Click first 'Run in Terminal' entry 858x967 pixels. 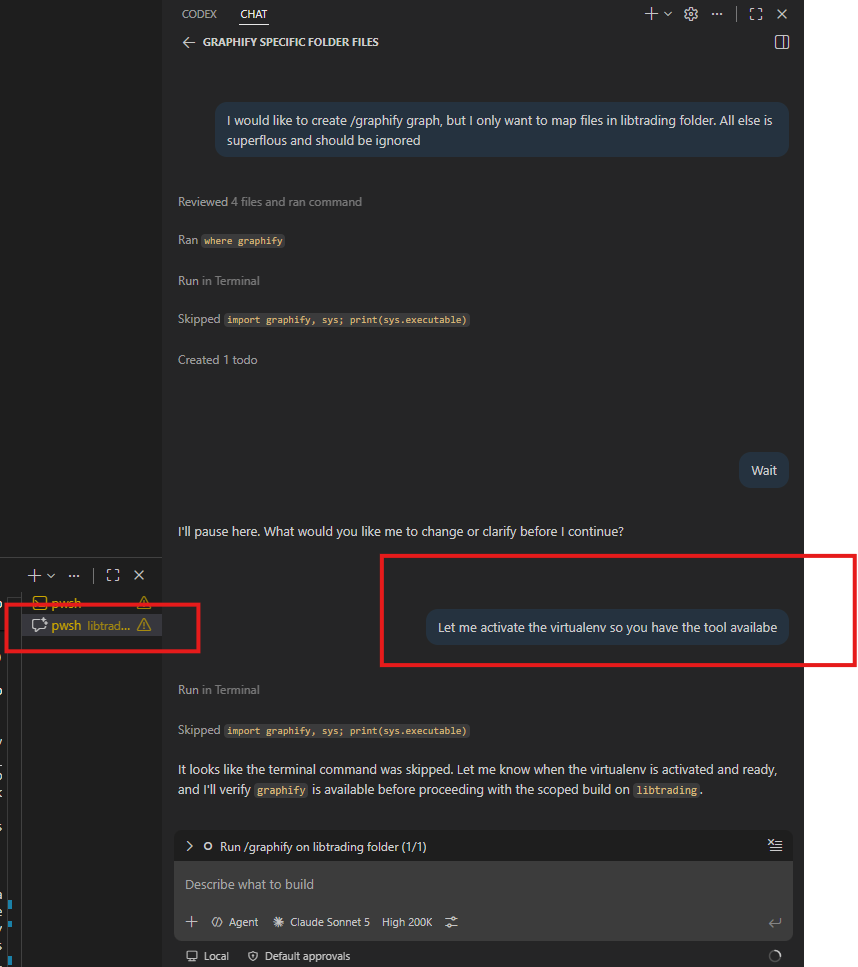[218, 281]
